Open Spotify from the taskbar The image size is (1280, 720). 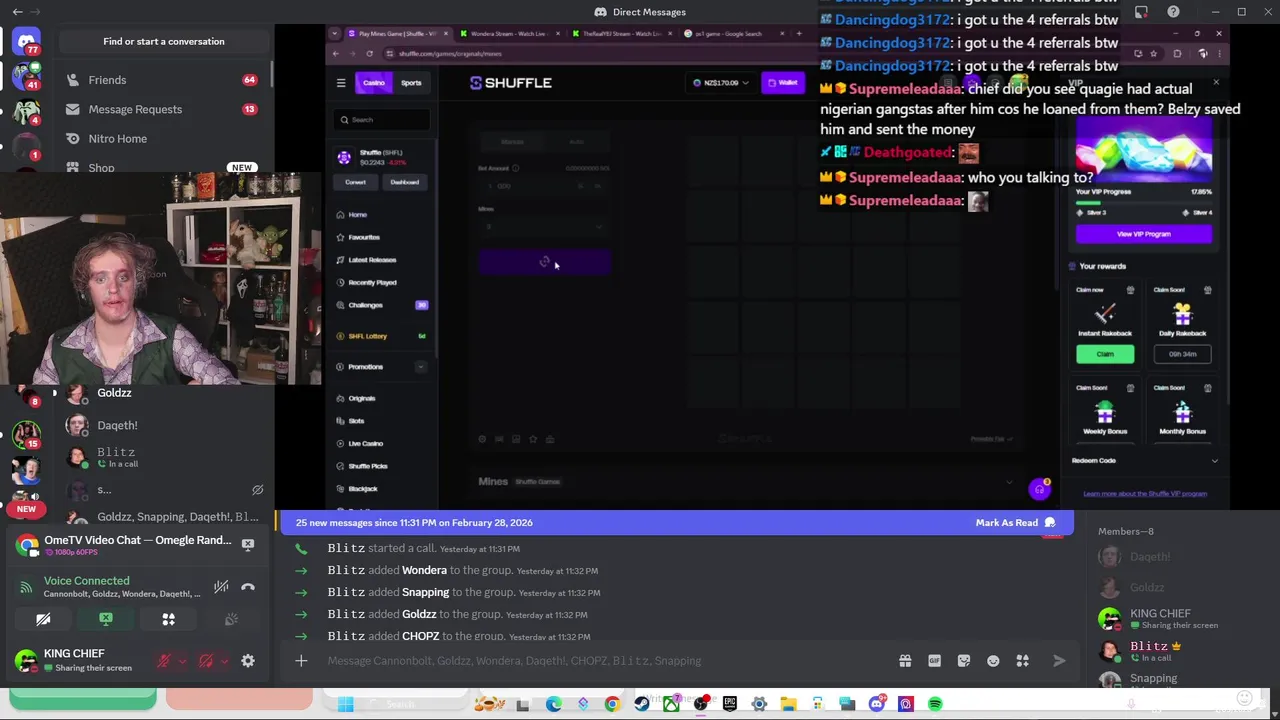pyautogui.click(x=935, y=704)
